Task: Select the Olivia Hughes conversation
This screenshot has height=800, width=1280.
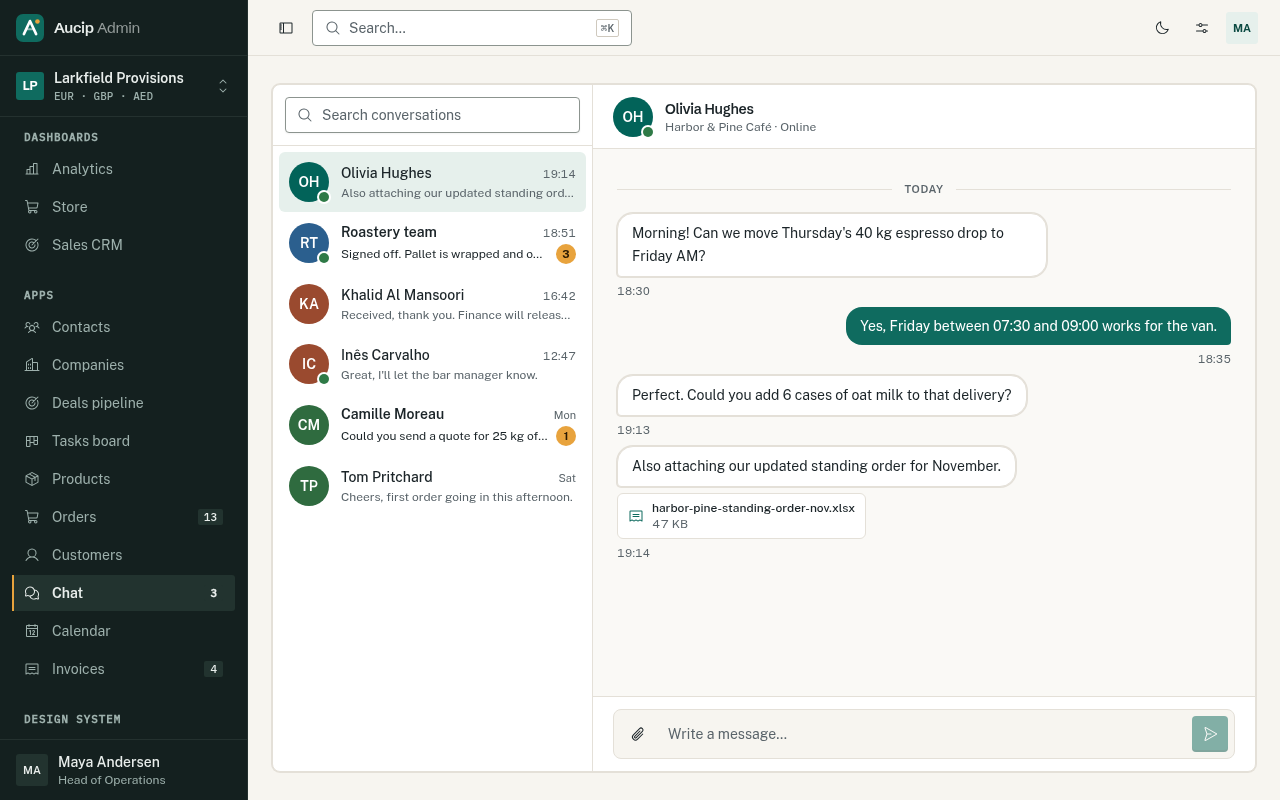Action: pos(432,182)
